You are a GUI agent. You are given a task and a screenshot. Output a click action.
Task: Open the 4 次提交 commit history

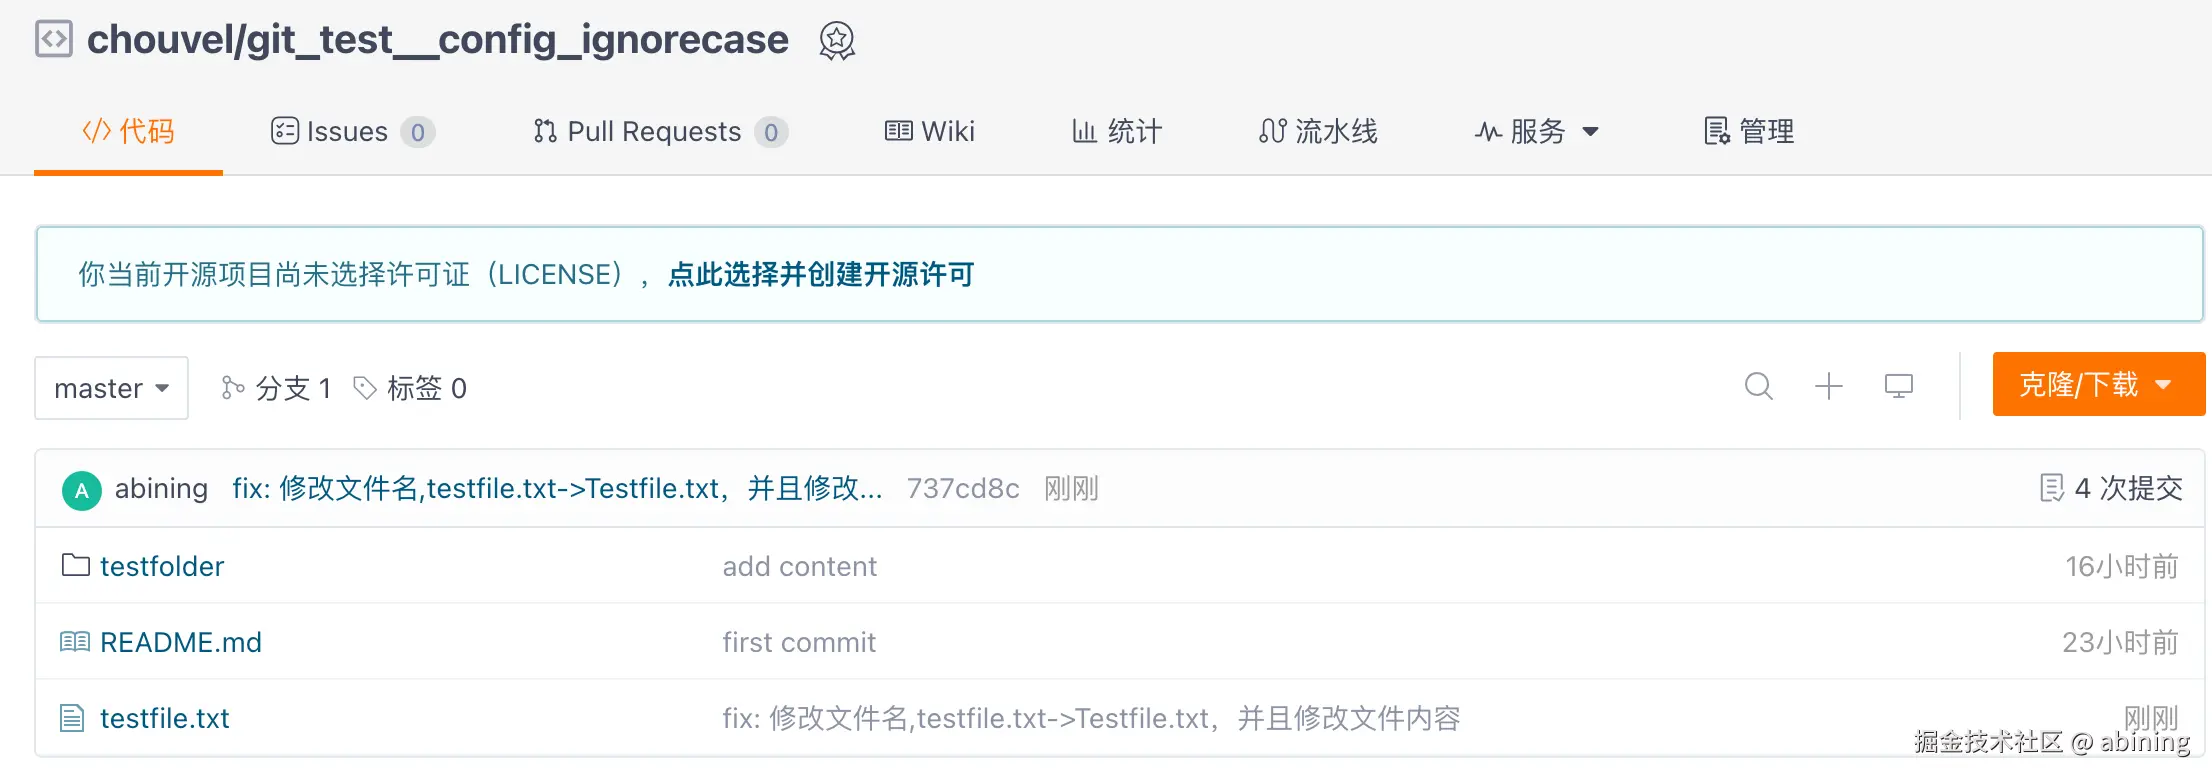pos(2112,488)
